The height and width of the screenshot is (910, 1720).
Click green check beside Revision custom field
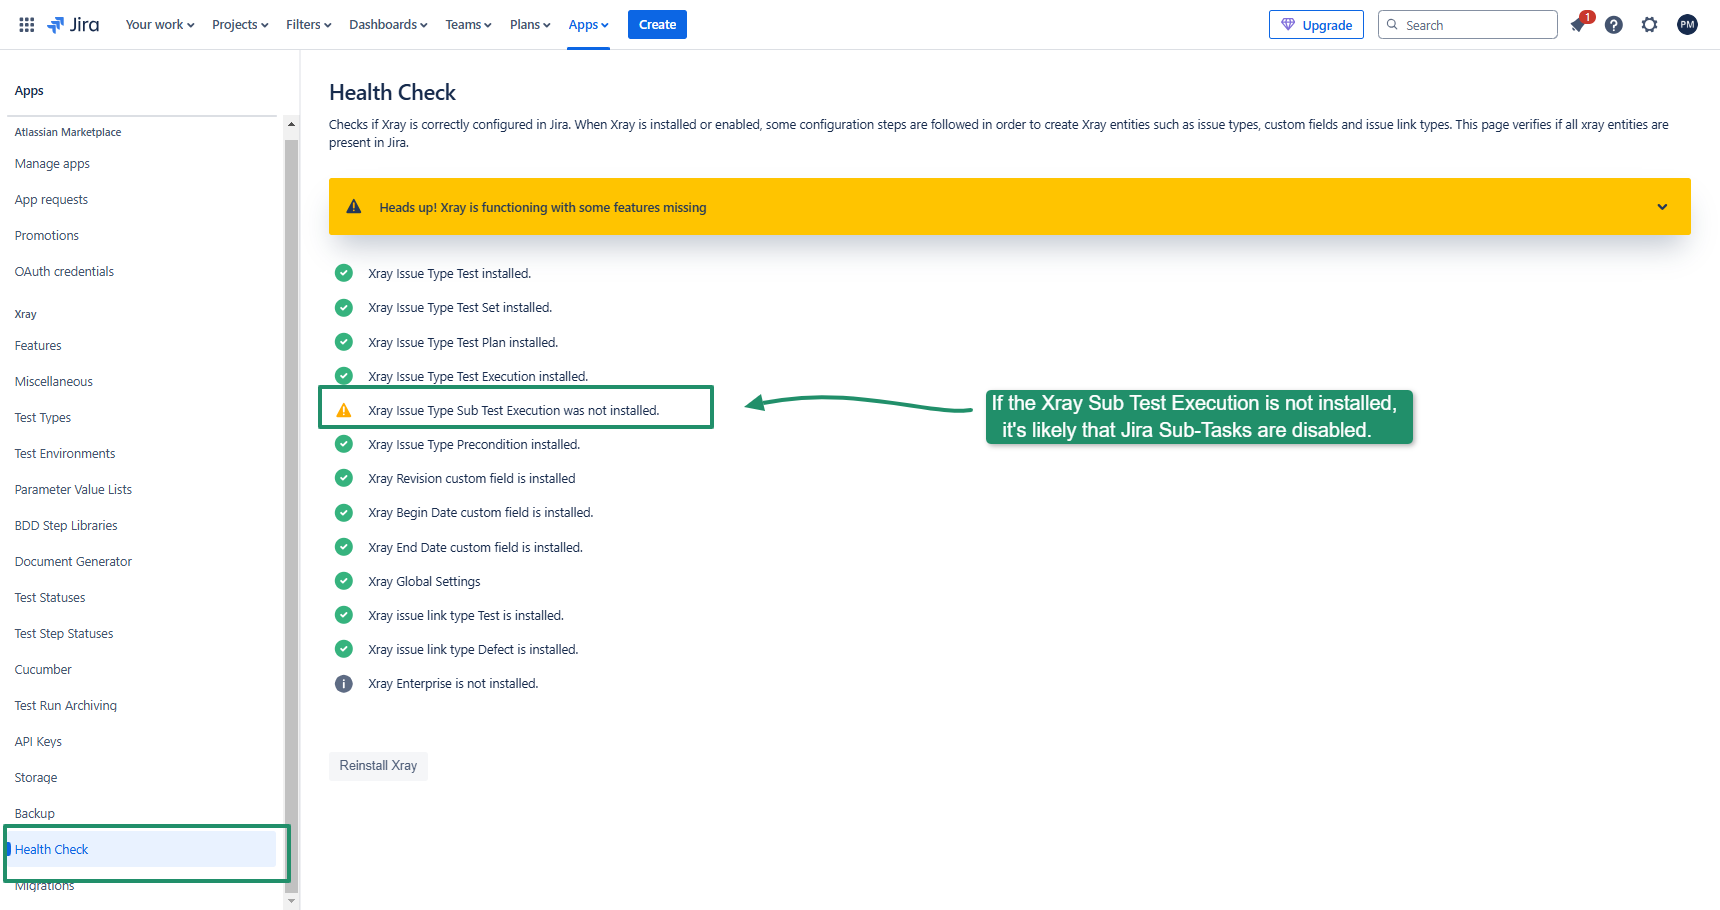click(344, 478)
